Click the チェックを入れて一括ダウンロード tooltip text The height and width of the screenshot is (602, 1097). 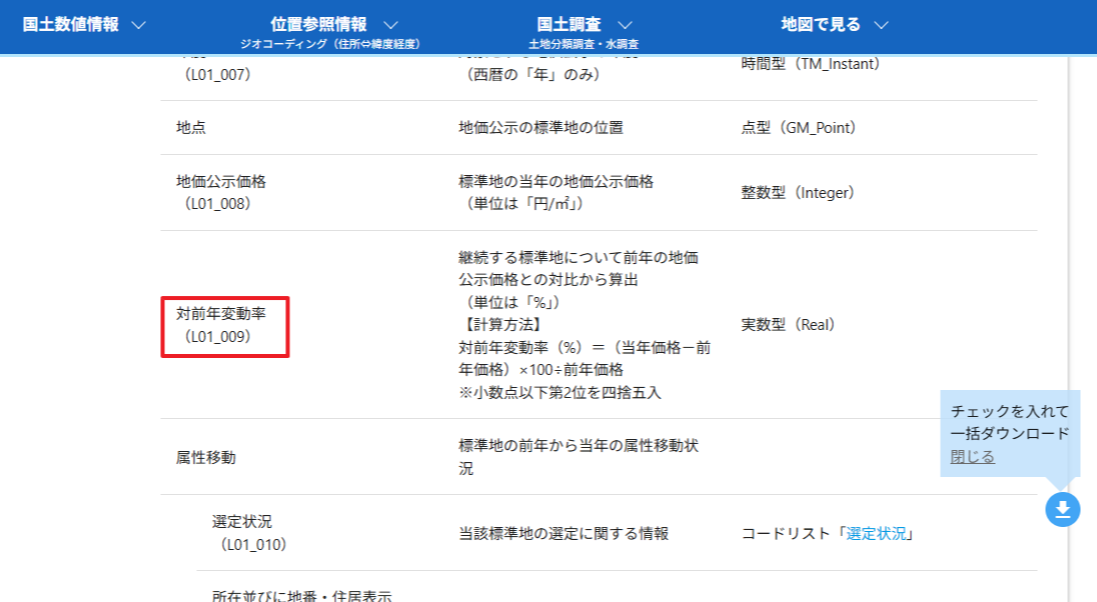pos(1009,422)
